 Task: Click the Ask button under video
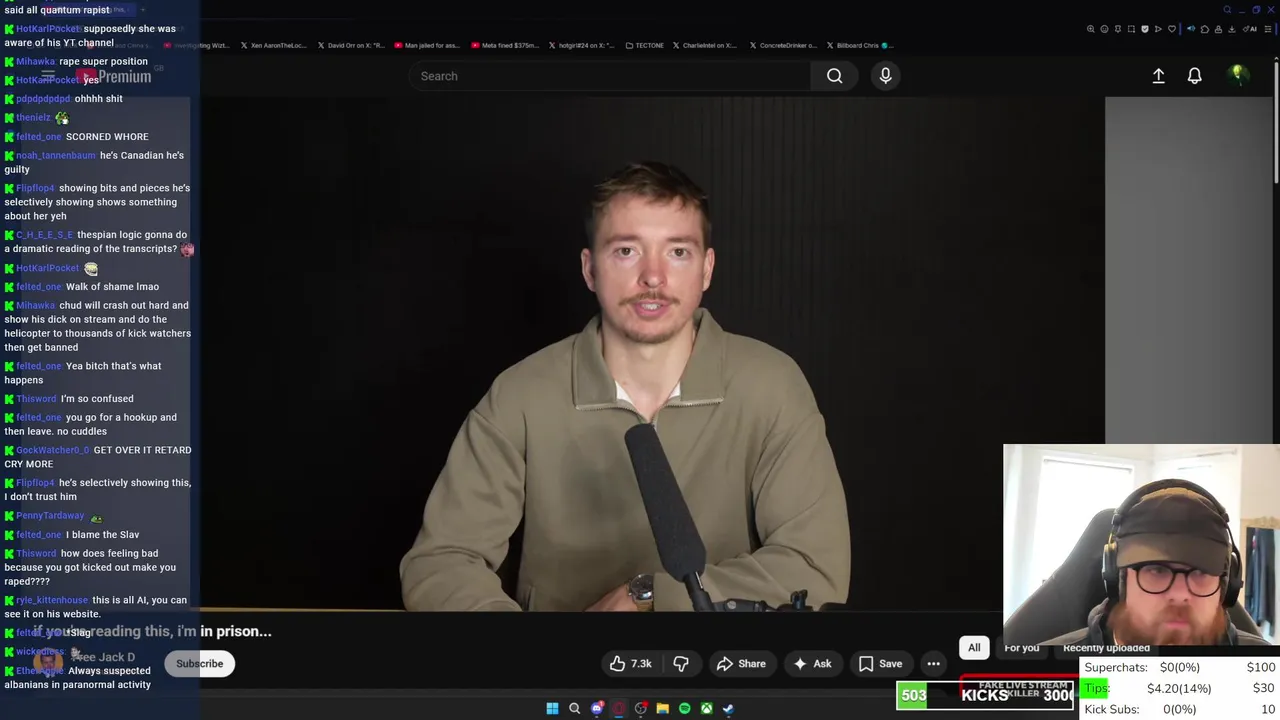[x=812, y=663]
